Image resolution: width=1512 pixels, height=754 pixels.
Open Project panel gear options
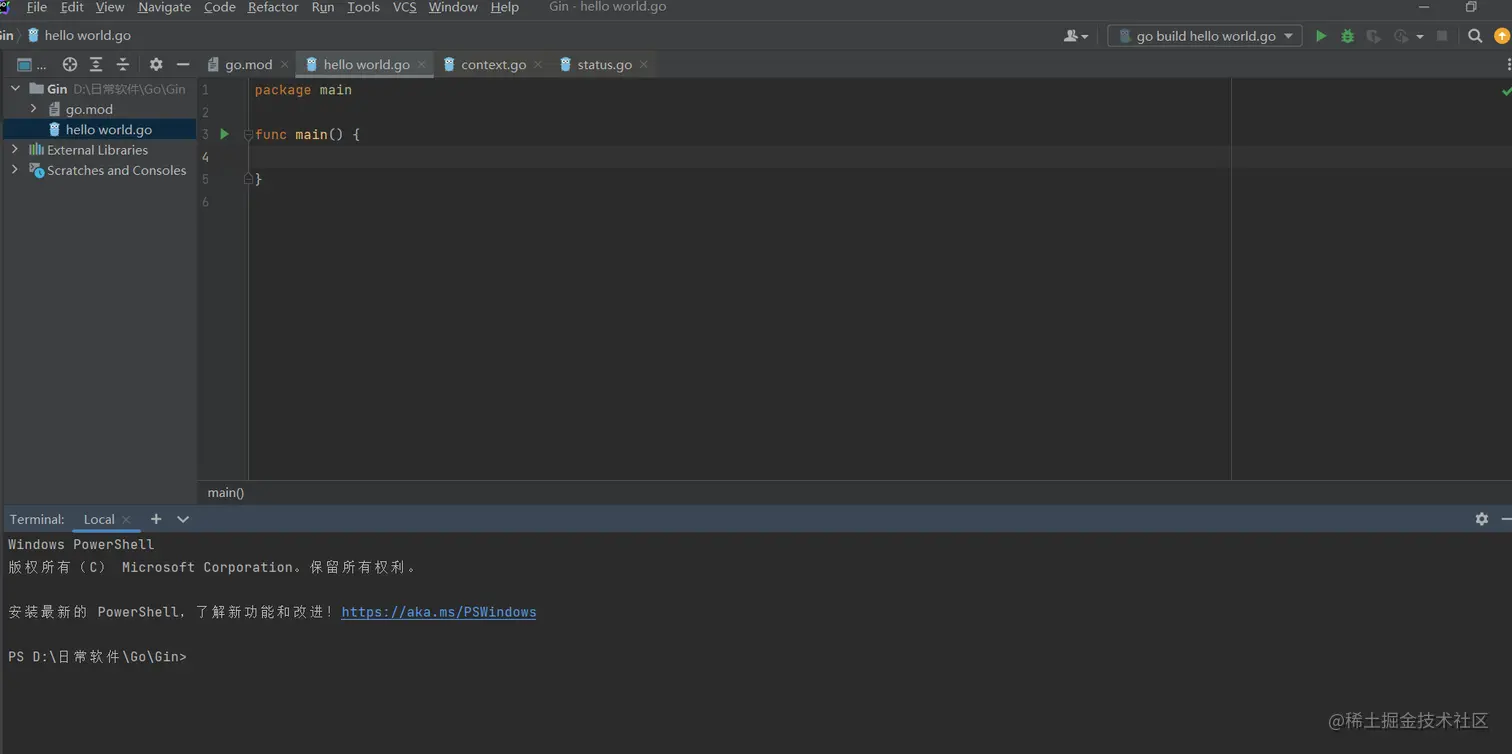pyautogui.click(x=156, y=64)
